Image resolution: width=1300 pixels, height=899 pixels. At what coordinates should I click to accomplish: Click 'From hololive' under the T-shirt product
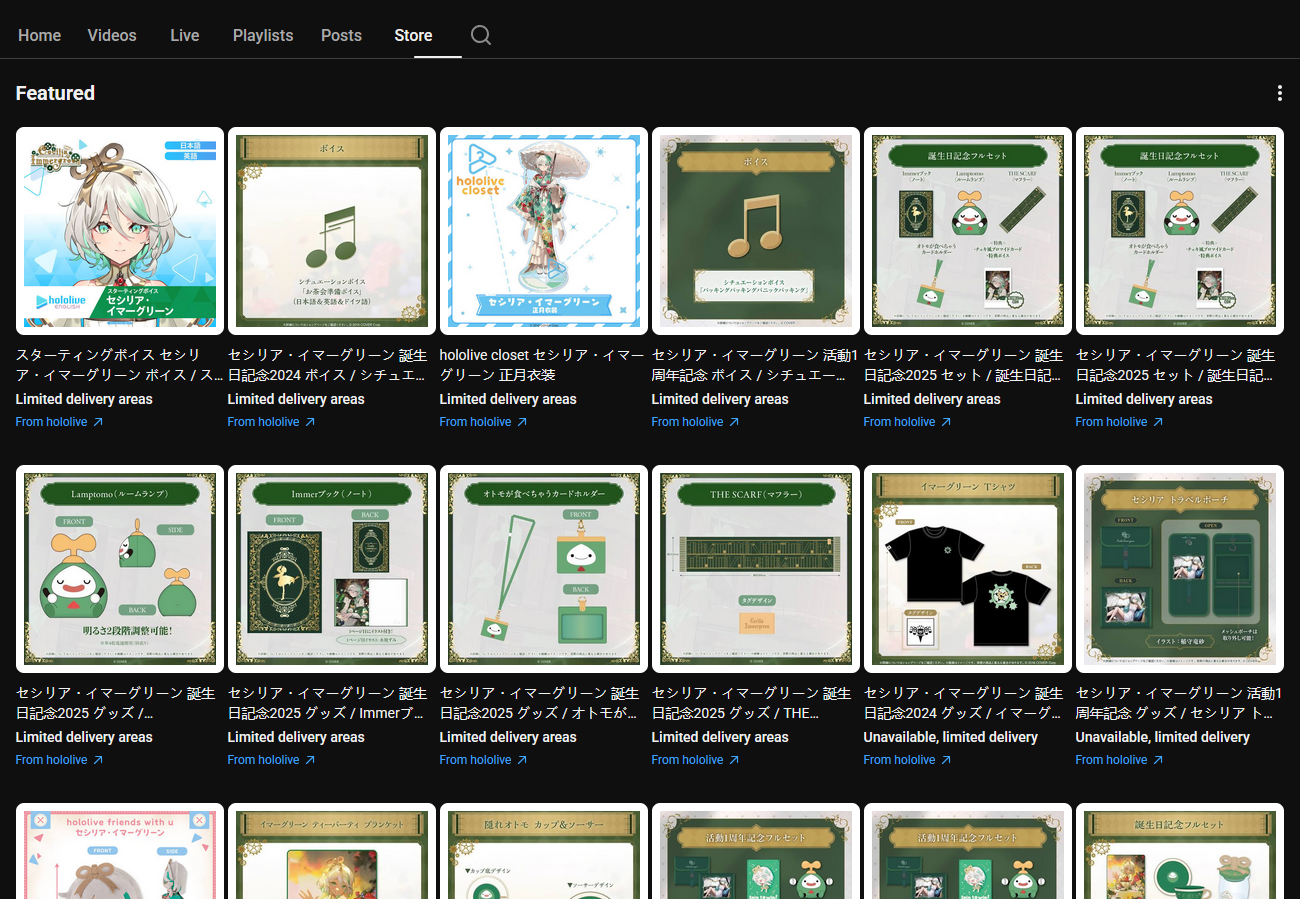tap(899, 760)
